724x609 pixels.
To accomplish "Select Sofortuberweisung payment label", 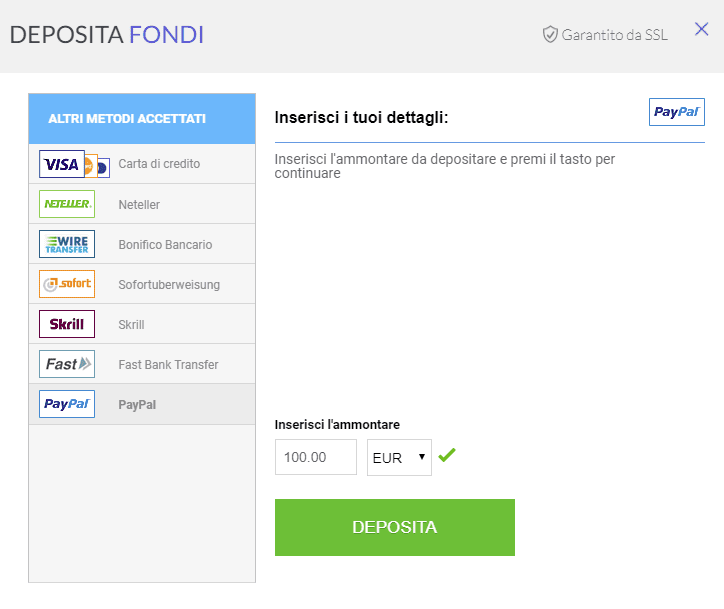I will 169,284.
